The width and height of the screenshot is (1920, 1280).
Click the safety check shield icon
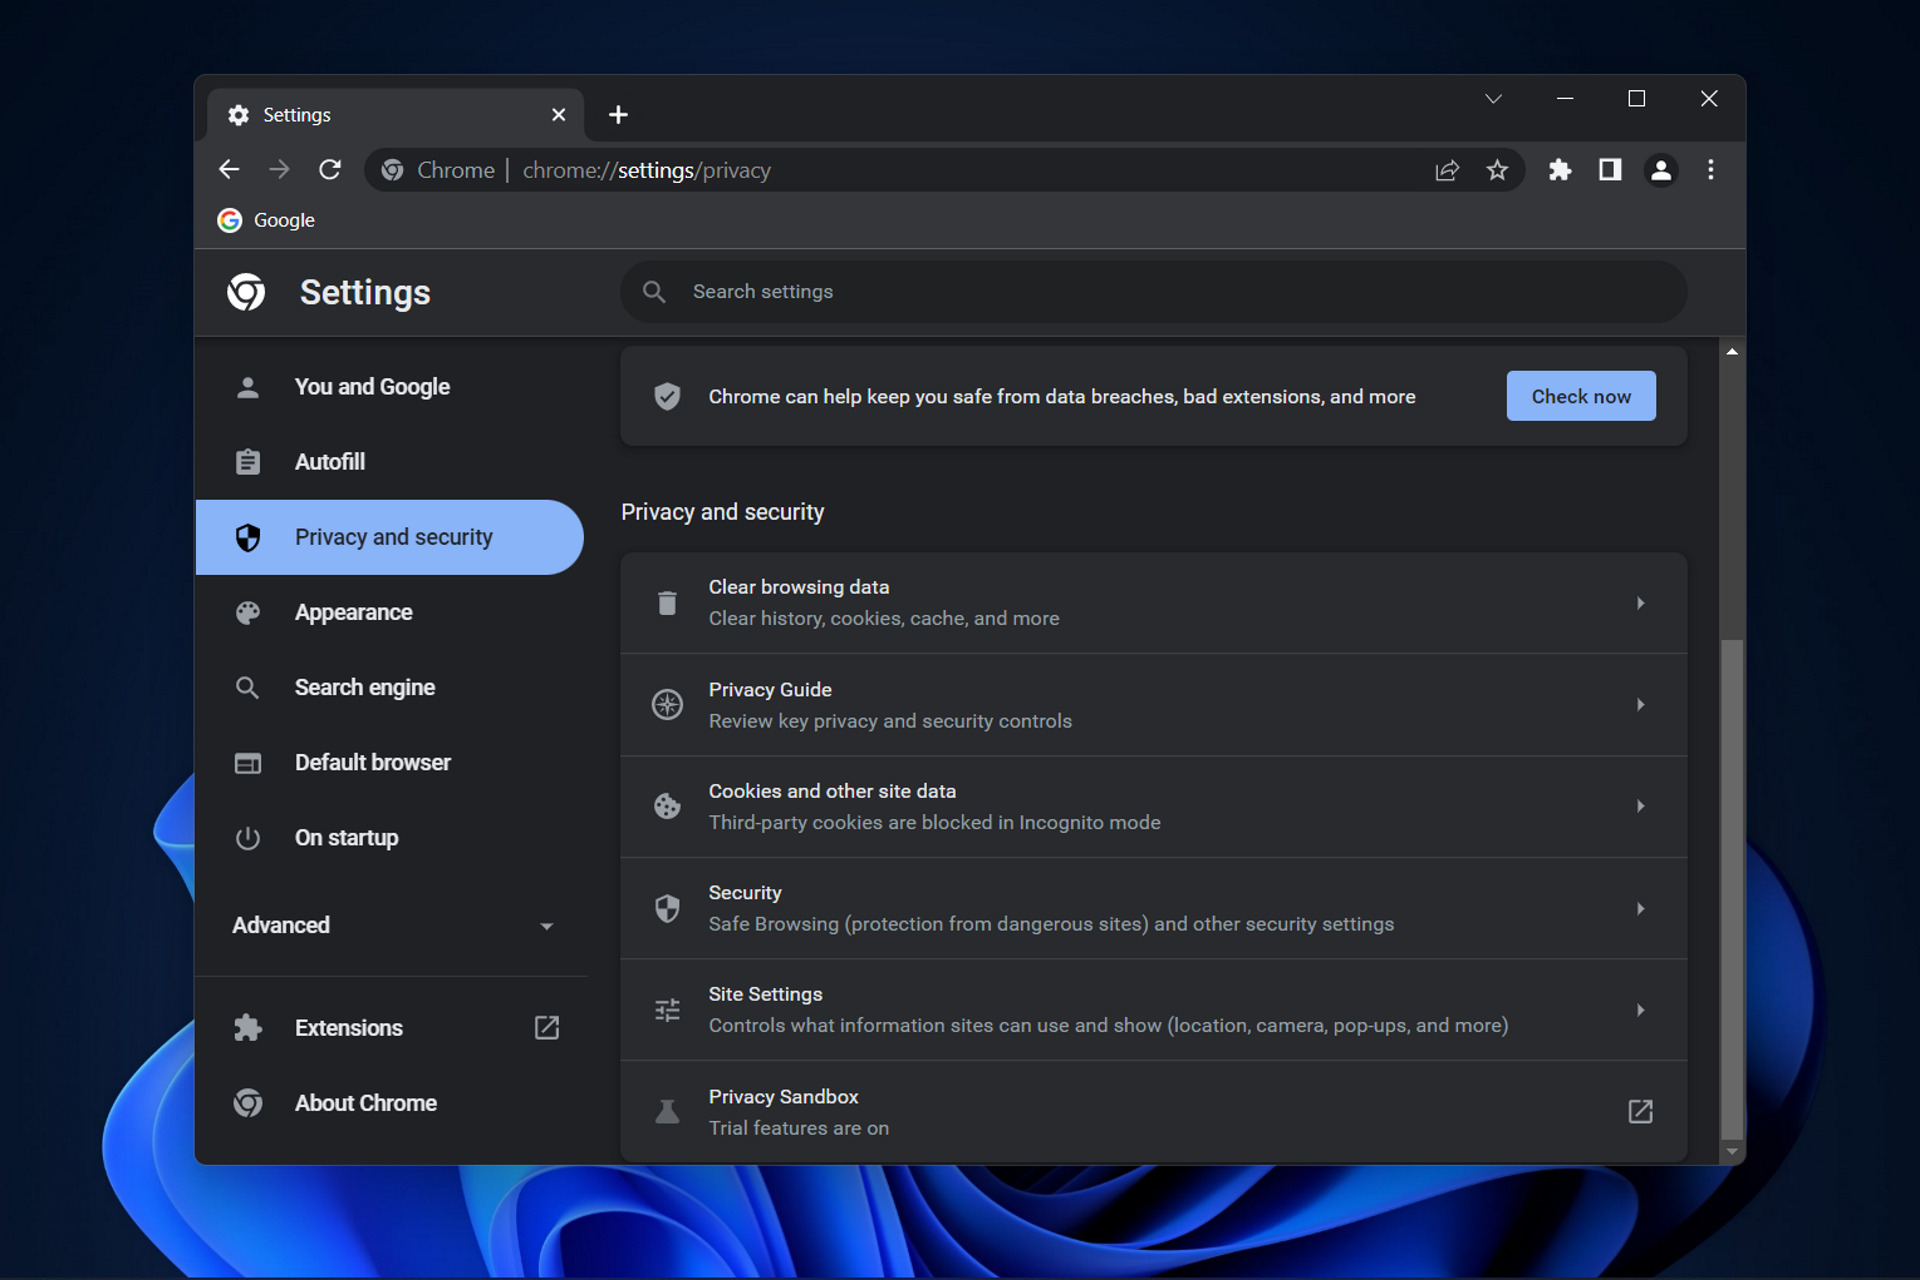667,396
